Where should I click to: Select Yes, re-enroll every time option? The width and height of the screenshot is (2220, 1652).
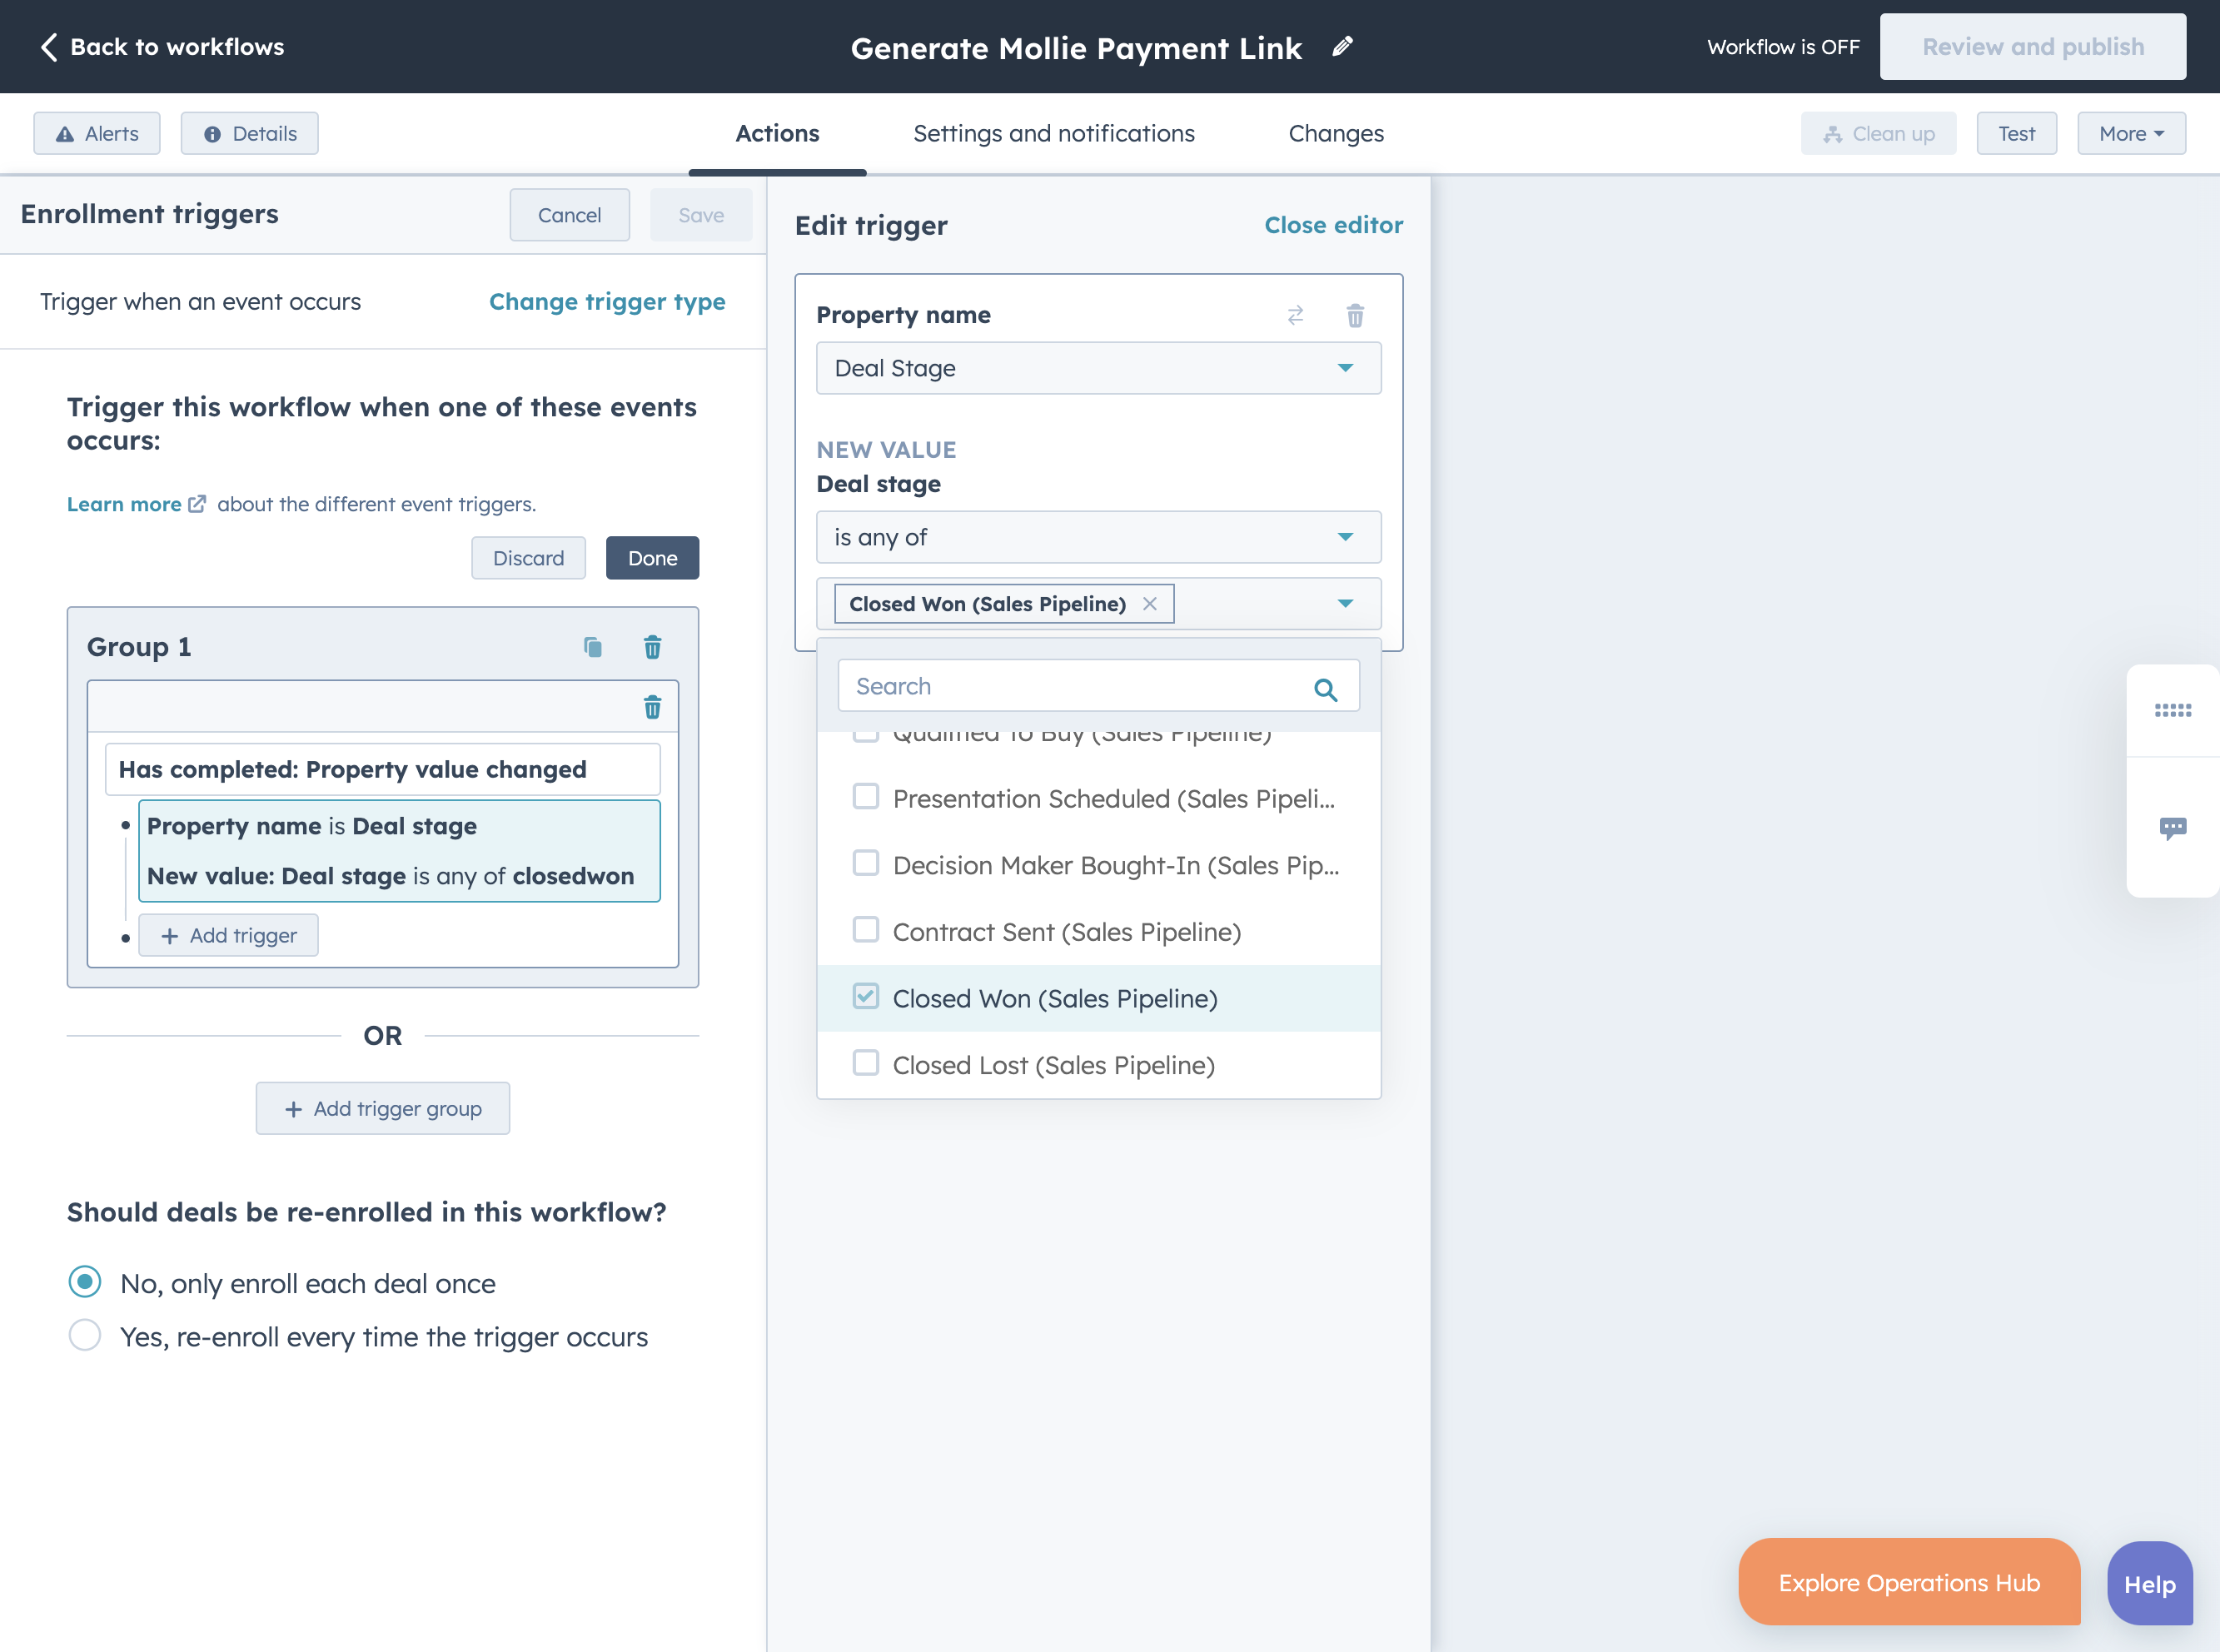click(85, 1336)
